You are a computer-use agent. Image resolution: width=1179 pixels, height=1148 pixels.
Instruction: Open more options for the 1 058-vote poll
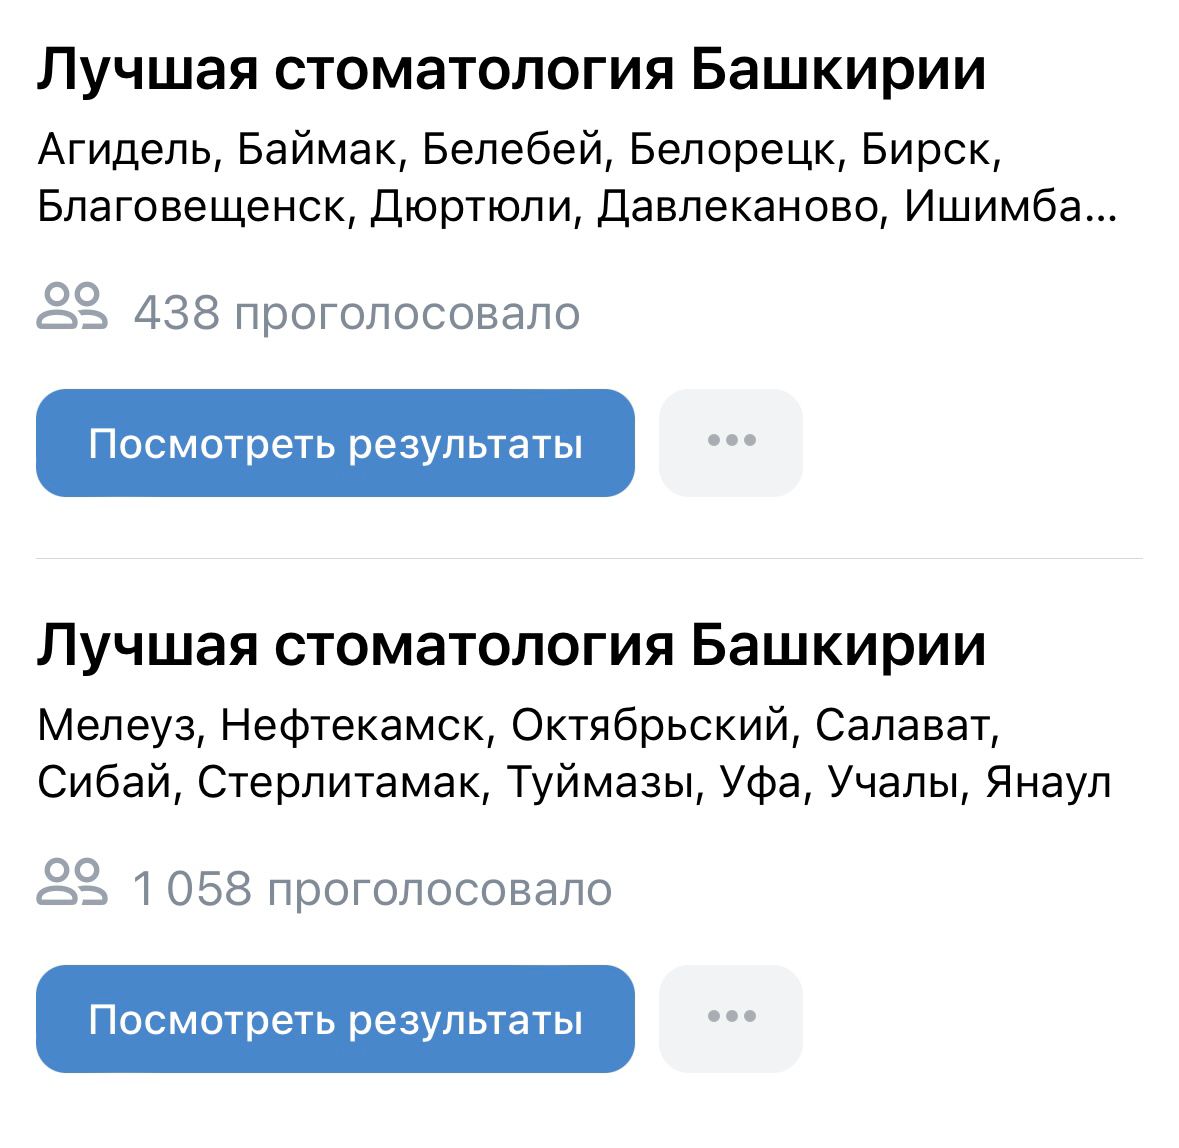coord(731,1019)
